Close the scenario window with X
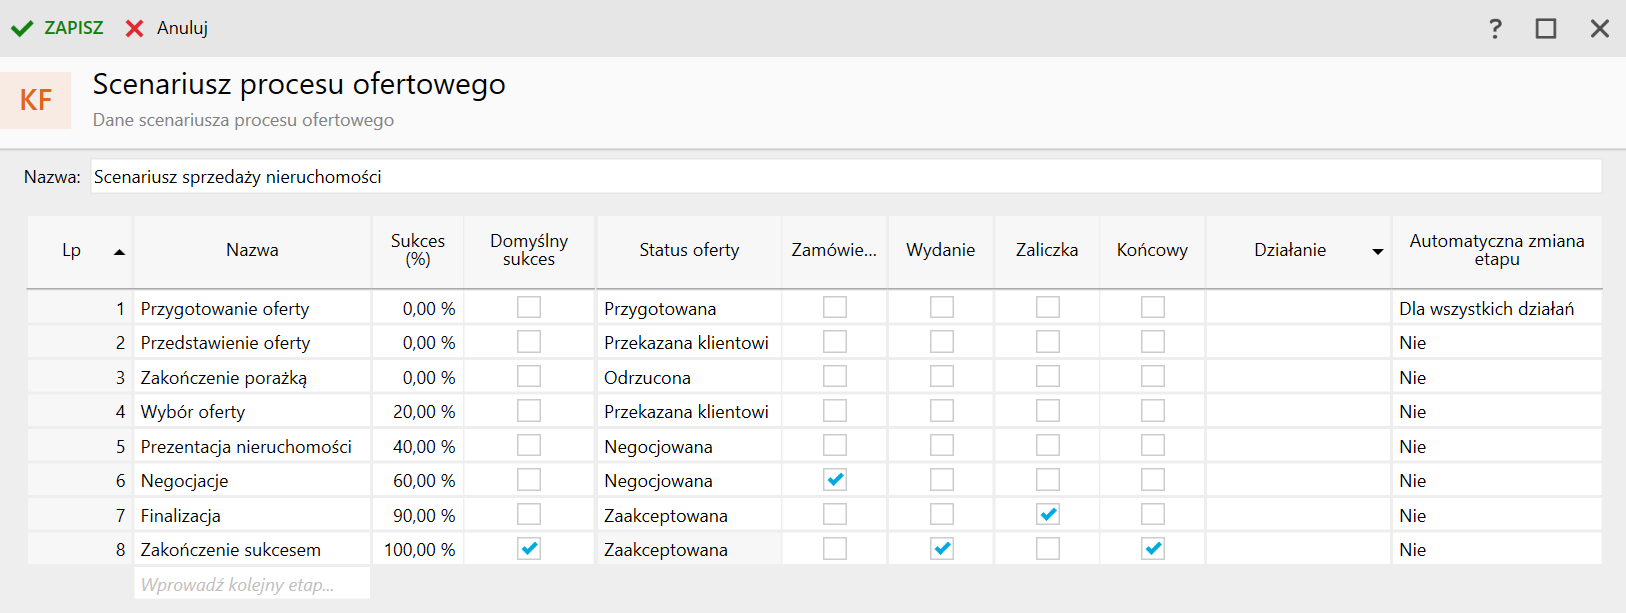 click(1600, 29)
